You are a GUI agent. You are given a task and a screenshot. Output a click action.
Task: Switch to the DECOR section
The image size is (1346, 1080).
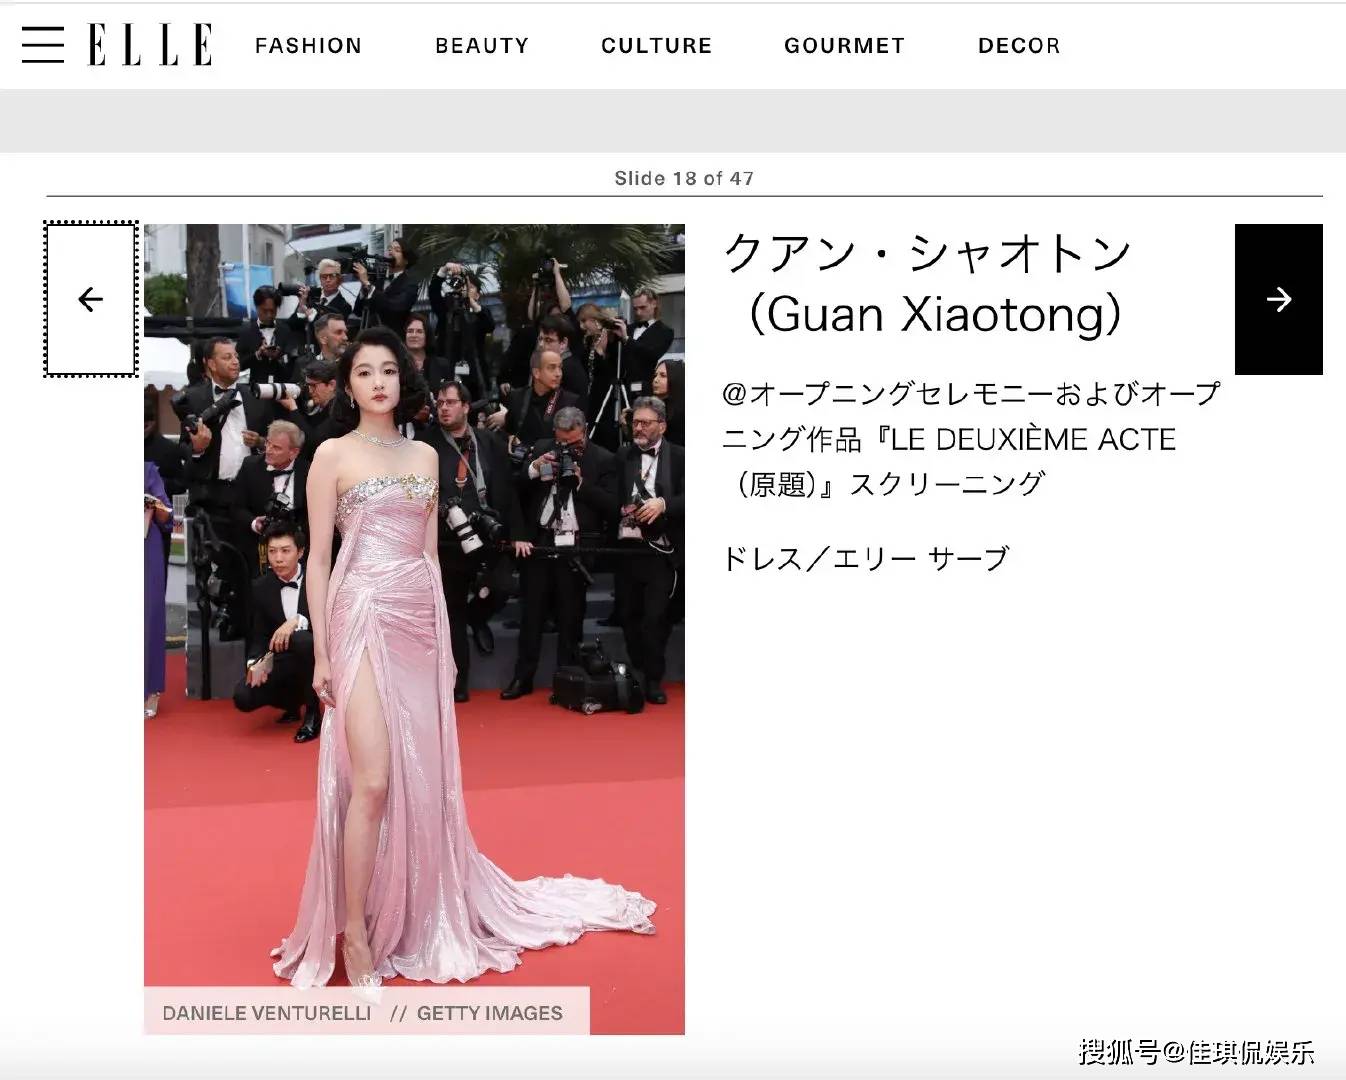(1019, 46)
